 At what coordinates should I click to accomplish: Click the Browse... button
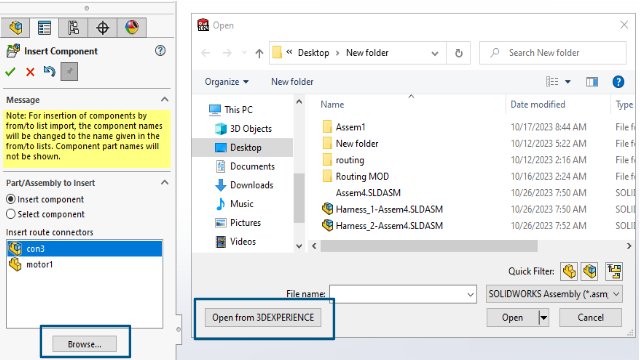pos(84,344)
